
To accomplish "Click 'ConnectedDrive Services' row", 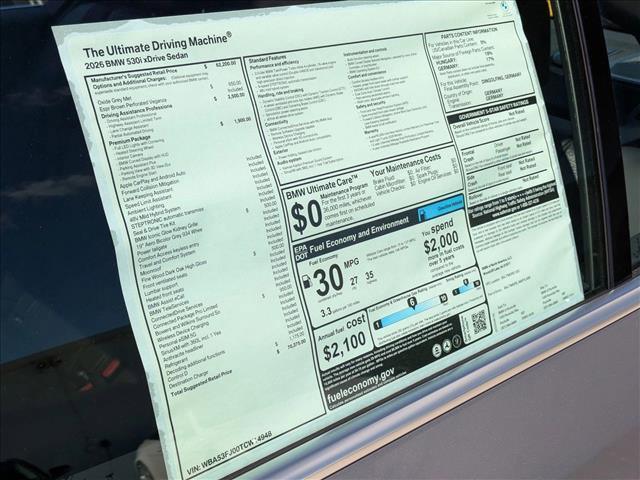I will pos(177,312).
